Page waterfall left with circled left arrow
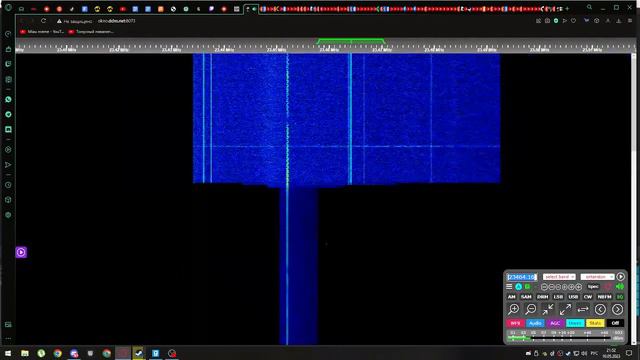The width and height of the screenshot is (640, 360). click(x=600, y=309)
